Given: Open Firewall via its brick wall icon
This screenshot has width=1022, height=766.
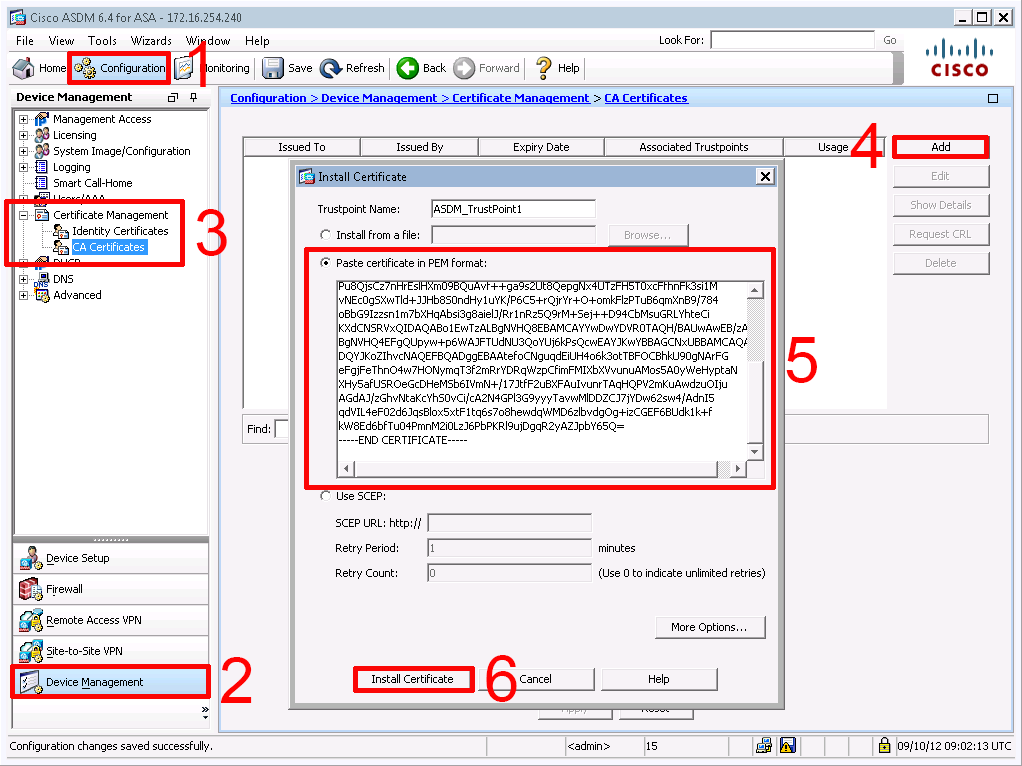Looking at the screenshot, I should [x=31, y=589].
